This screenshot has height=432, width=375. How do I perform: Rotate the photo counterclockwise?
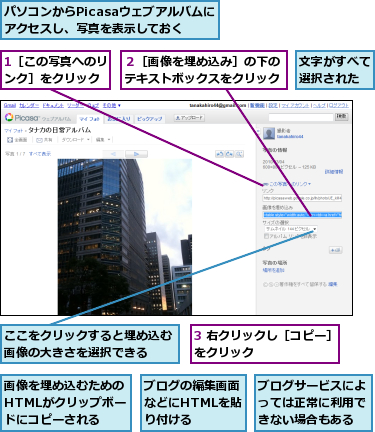click(x=220, y=154)
